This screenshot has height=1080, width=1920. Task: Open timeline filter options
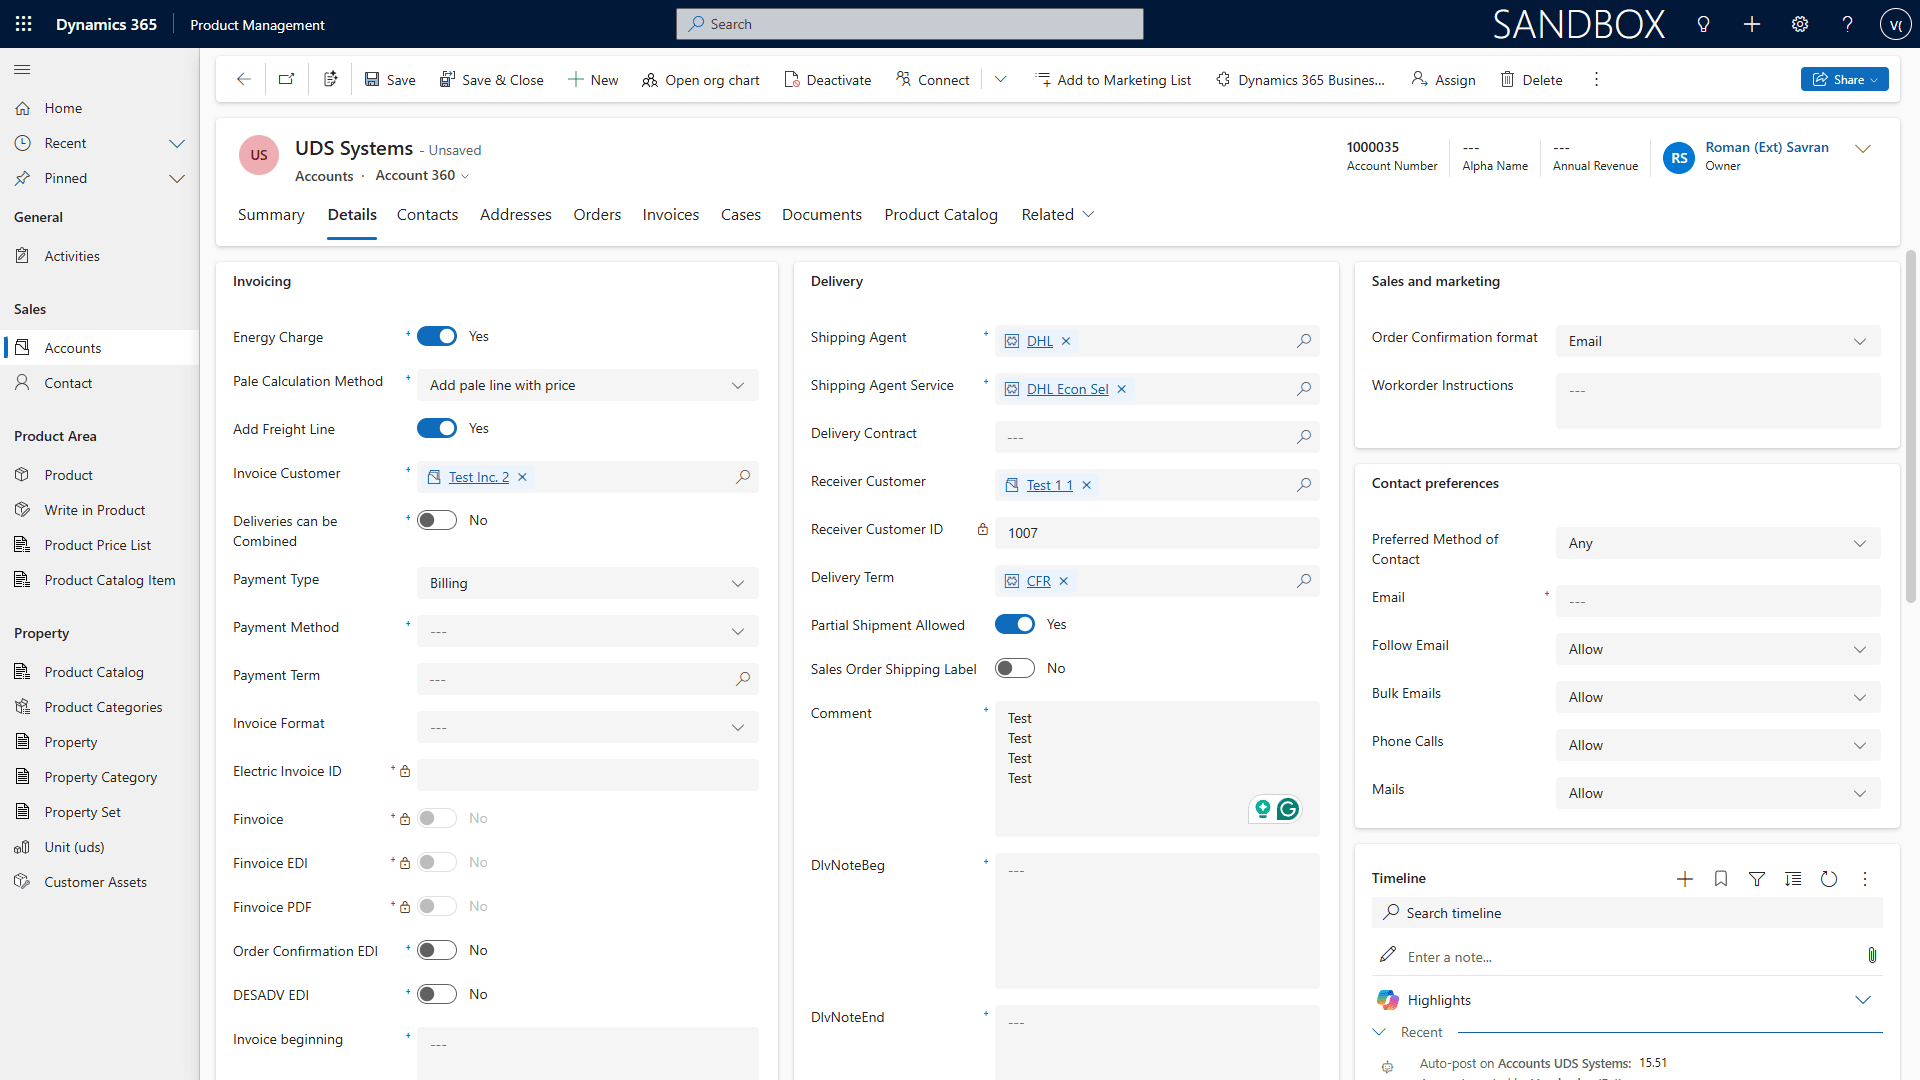(x=1757, y=878)
